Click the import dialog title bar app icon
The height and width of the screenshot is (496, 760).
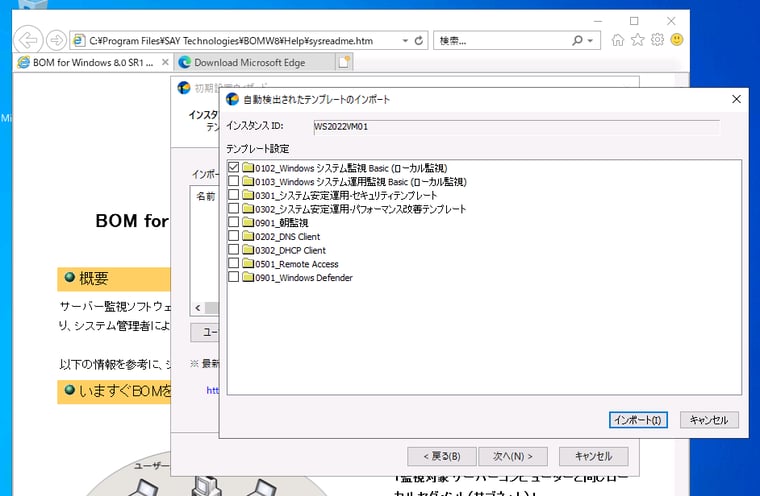[233, 99]
